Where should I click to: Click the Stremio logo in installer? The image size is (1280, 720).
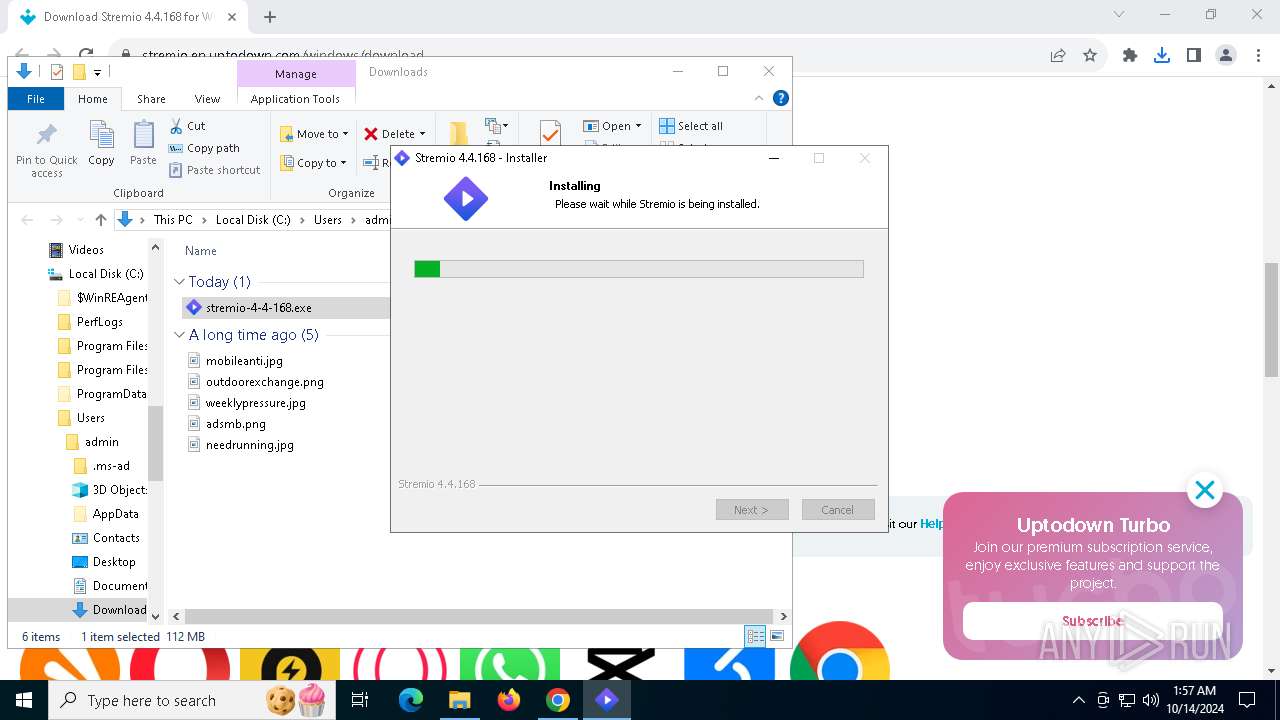[x=466, y=199]
